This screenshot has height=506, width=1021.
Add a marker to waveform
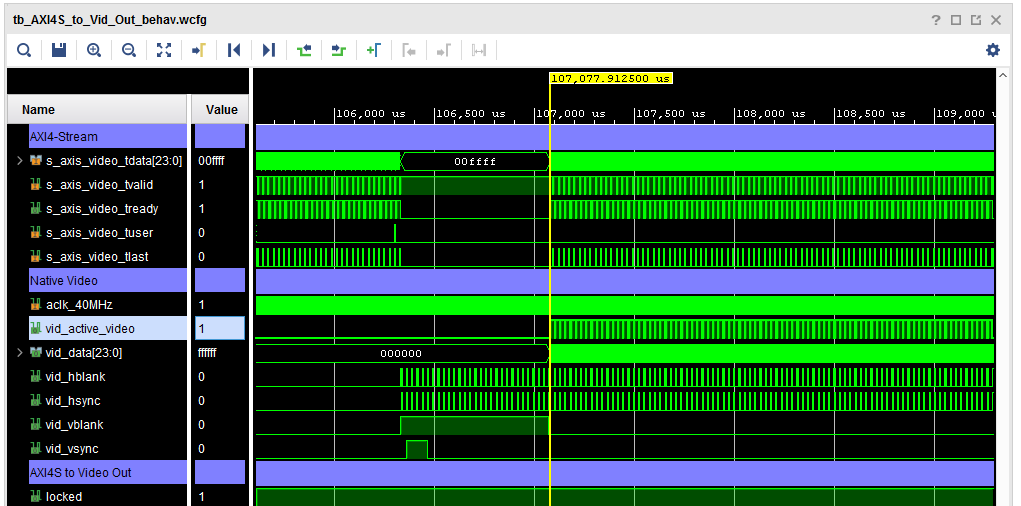click(x=373, y=50)
